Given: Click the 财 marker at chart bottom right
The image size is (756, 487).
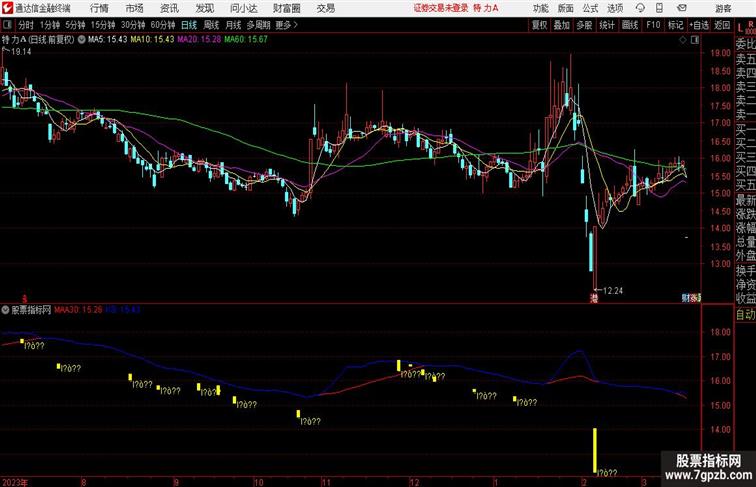Looking at the screenshot, I should 685,298.
